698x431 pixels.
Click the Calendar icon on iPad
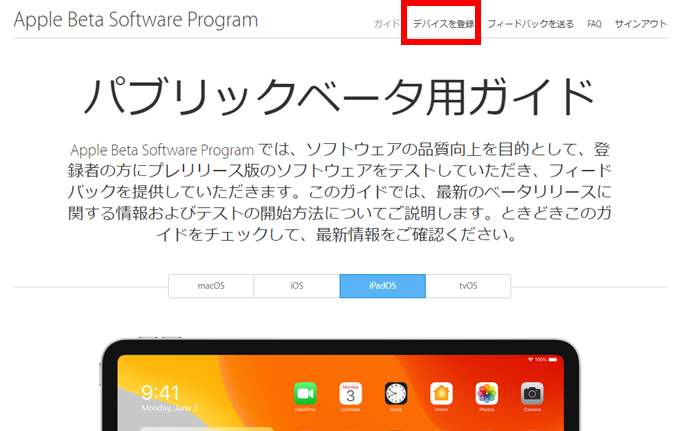click(350, 394)
